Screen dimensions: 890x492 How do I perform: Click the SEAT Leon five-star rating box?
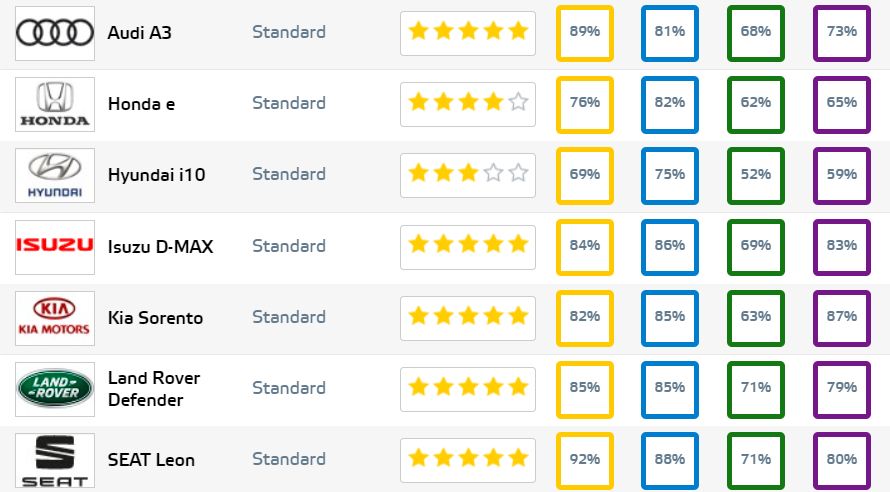click(x=467, y=459)
